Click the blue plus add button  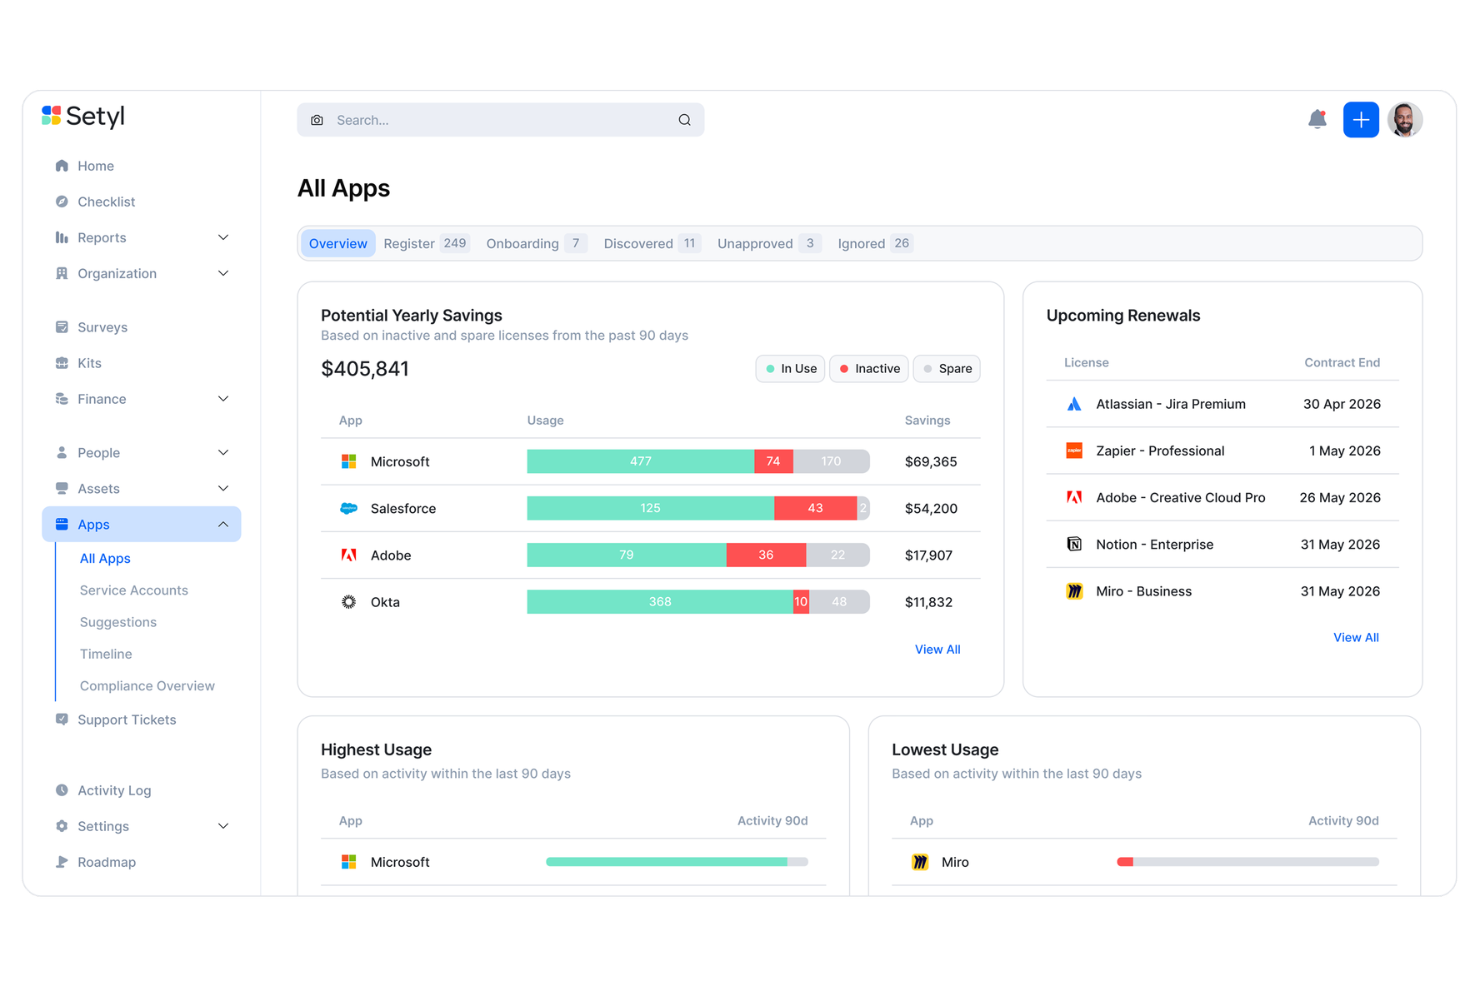coord(1361,120)
